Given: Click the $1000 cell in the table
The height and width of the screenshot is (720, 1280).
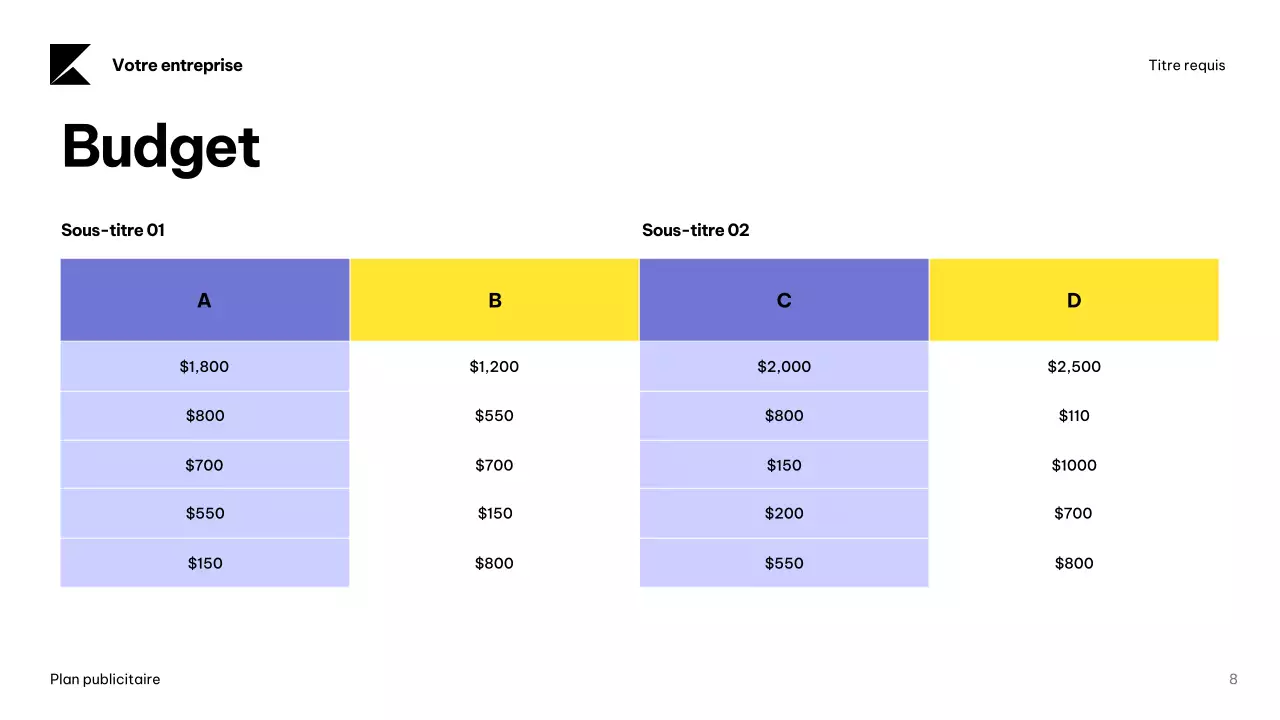Looking at the screenshot, I should point(1074,465).
